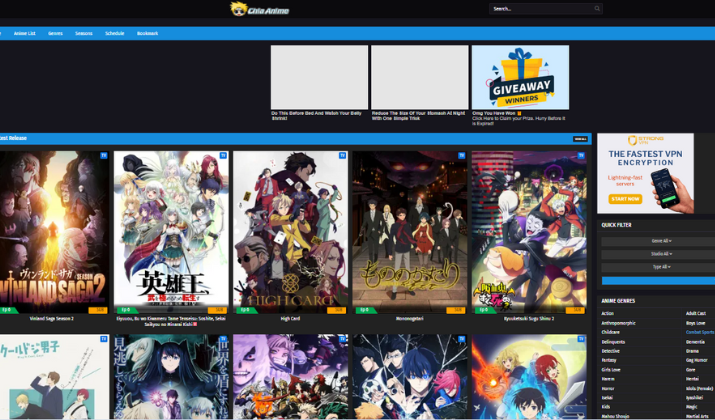Open the Vinland Saga Season 2 poster

click(x=54, y=233)
